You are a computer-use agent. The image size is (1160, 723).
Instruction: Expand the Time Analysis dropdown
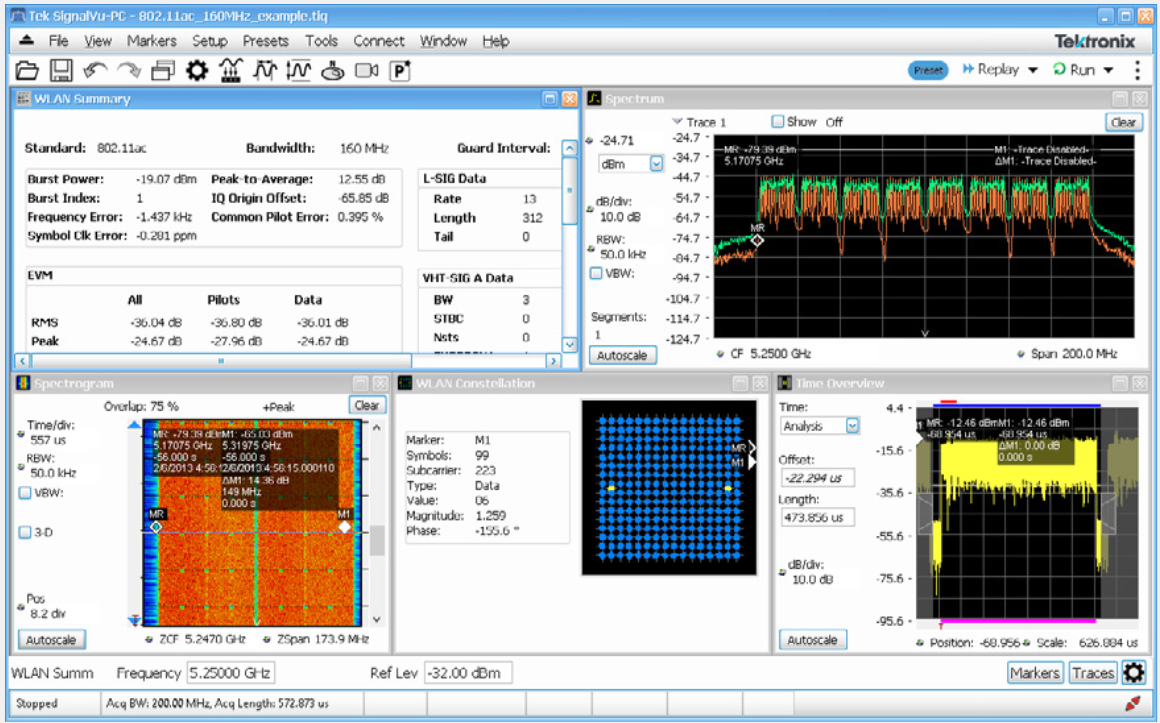[x=852, y=426]
